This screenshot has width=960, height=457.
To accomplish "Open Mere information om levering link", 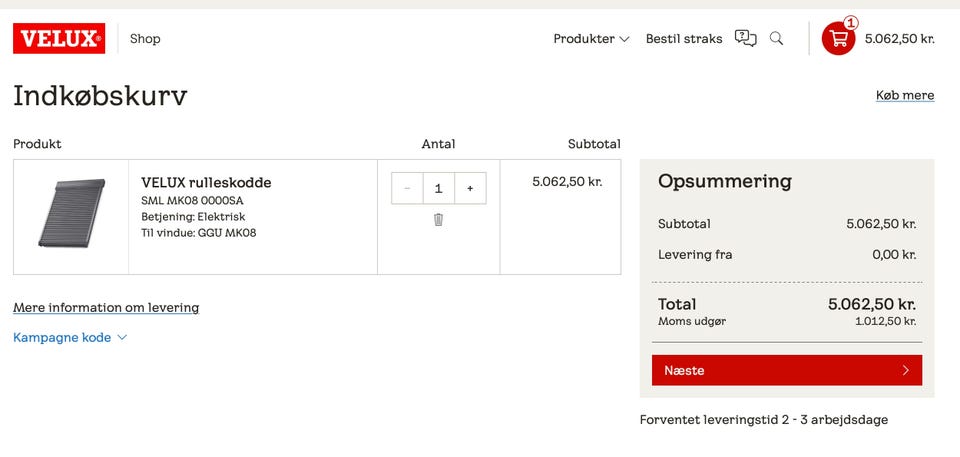I will coord(106,308).
